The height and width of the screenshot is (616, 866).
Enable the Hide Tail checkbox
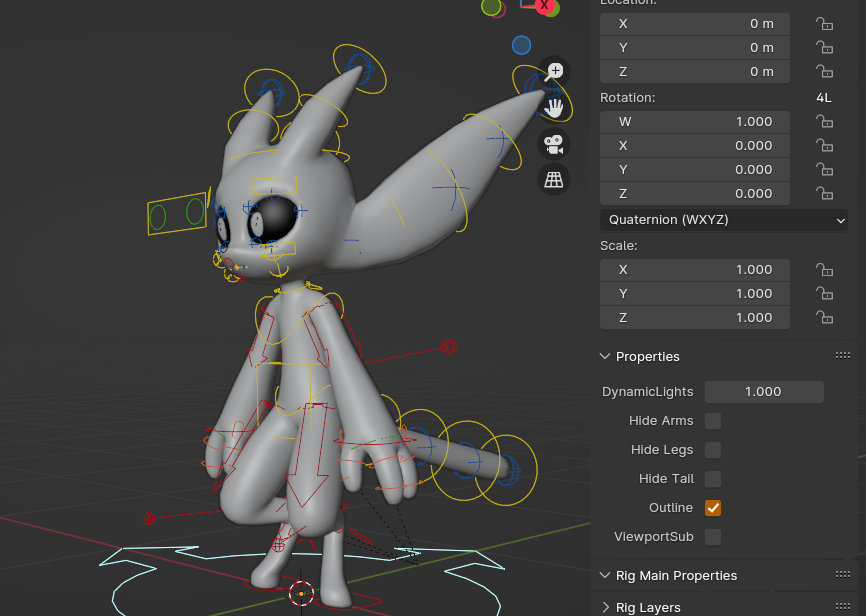(x=713, y=479)
